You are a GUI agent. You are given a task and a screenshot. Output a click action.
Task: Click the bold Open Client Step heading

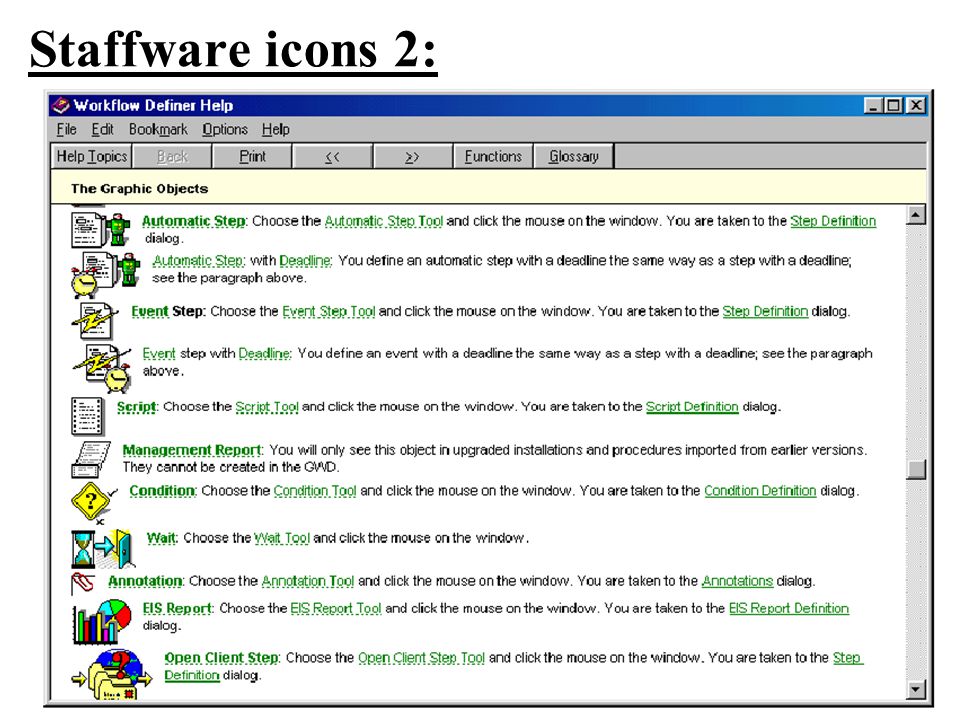pos(222,658)
